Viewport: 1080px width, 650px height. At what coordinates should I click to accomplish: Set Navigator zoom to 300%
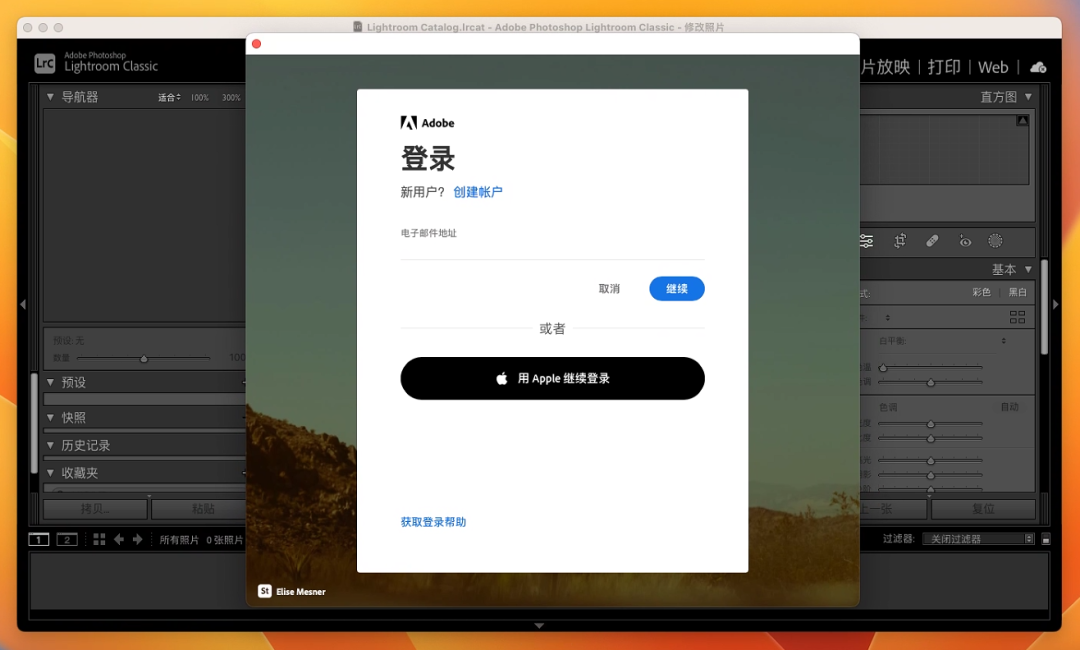[x=231, y=98]
